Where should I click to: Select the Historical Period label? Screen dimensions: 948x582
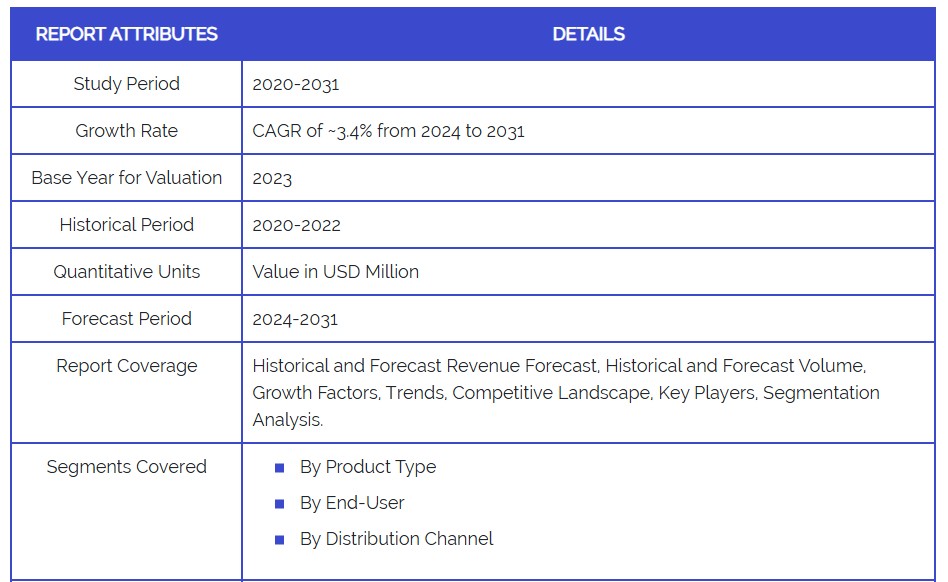tap(126, 225)
